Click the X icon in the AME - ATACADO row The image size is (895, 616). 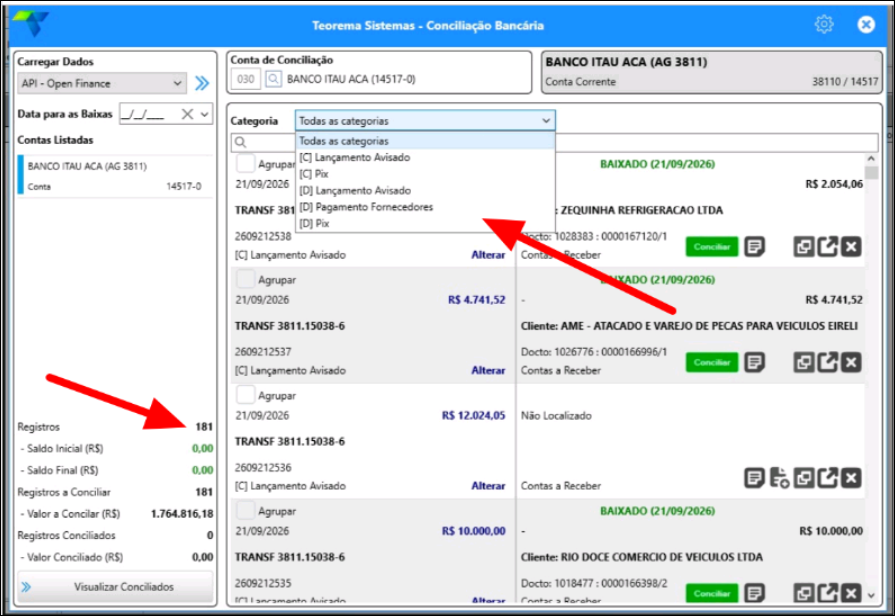(851, 363)
